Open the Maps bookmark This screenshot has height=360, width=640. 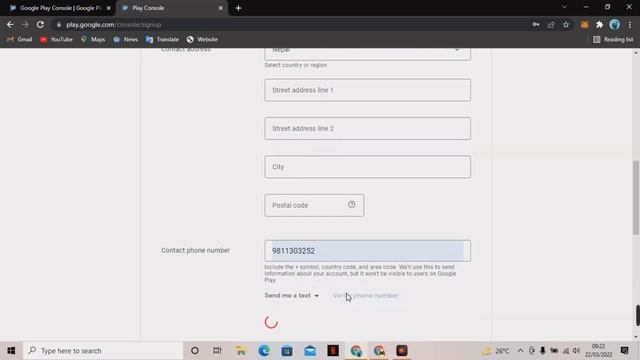click(93, 40)
